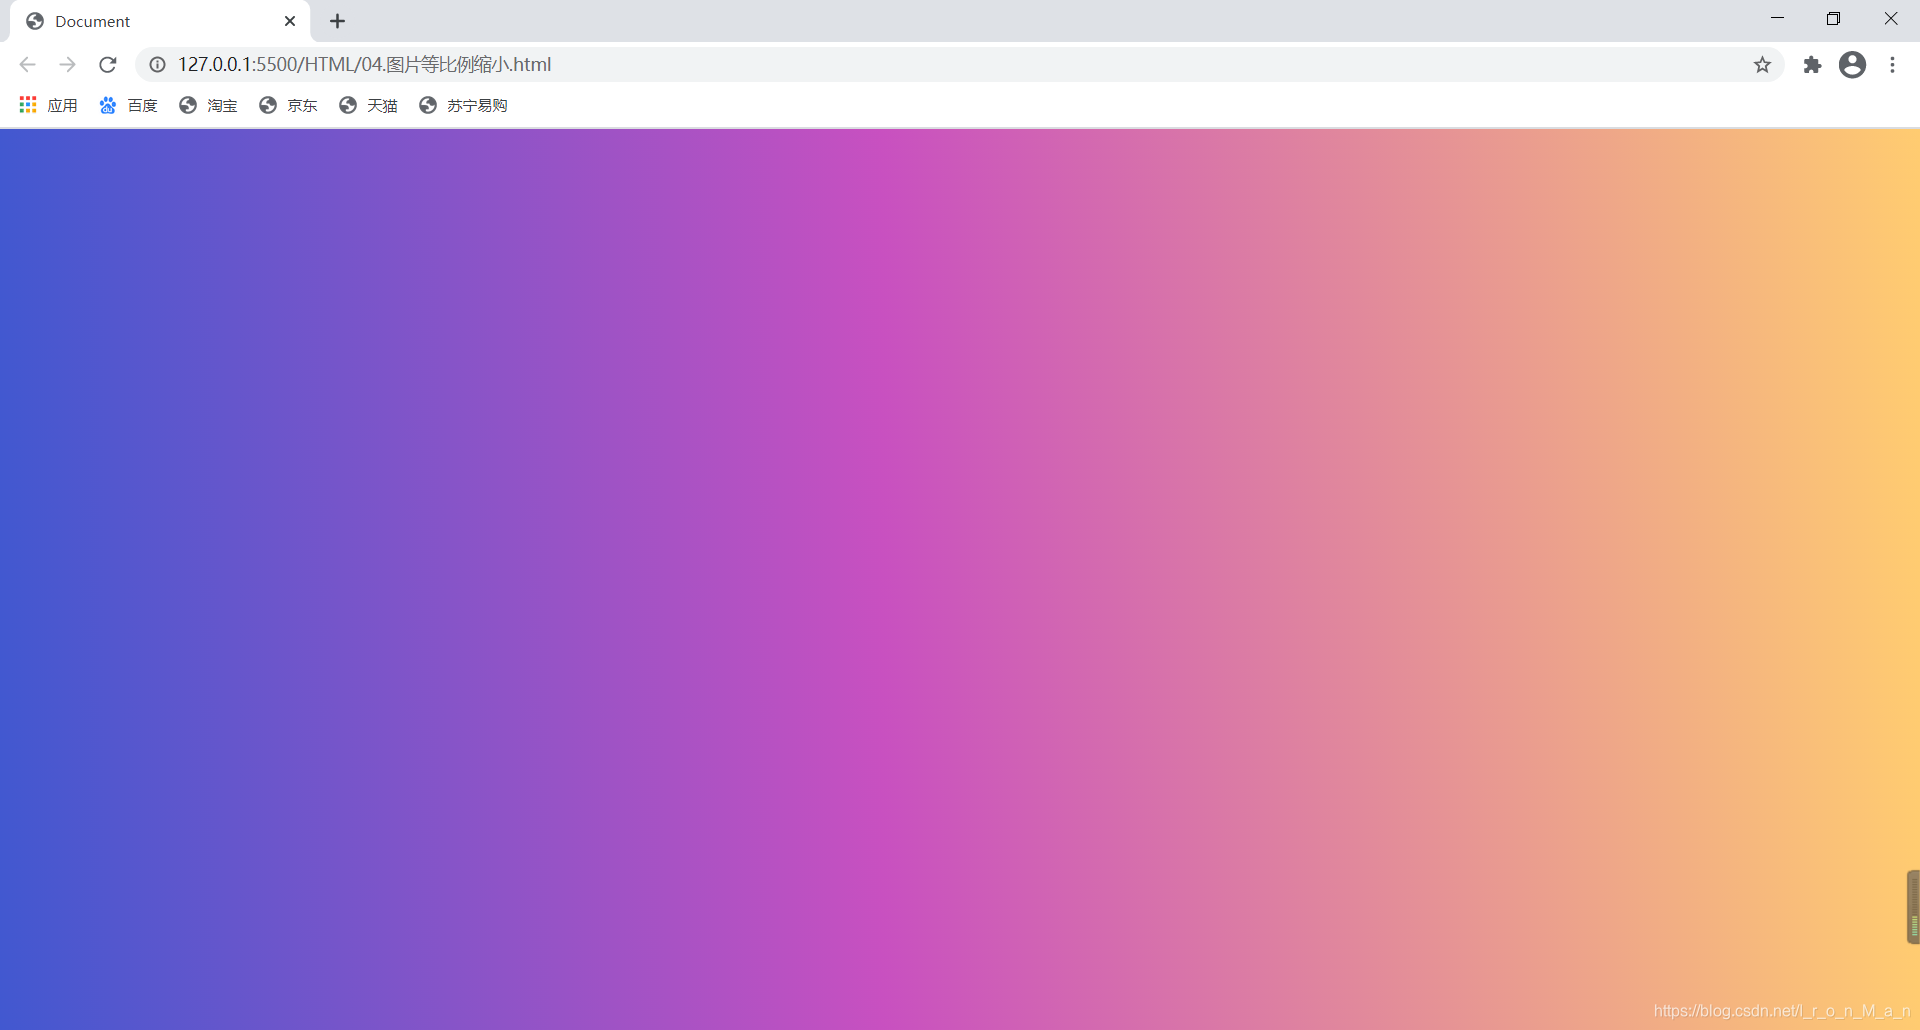1920x1030 pixels.
Task: Open the extensions puzzle icon
Action: [x=1812, y=65]
